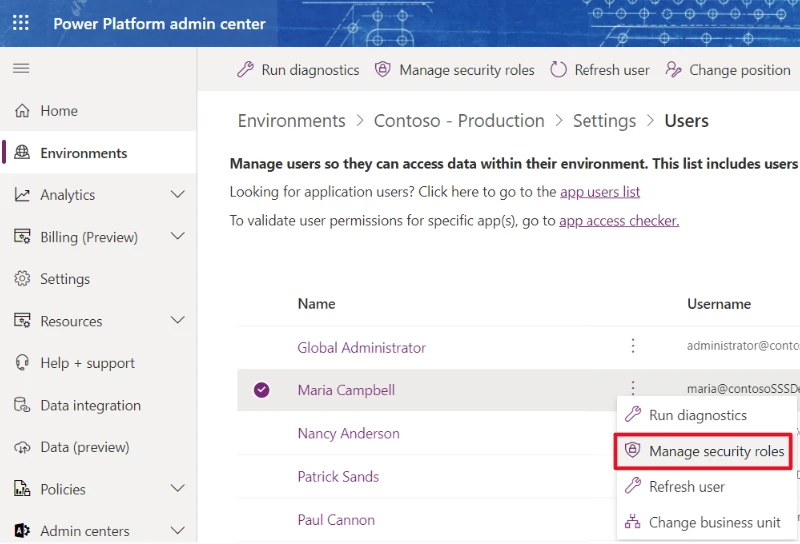This screenshot has height=544, width=800.
Task: Click maria@contoso username cell
Action: [743, 388]
